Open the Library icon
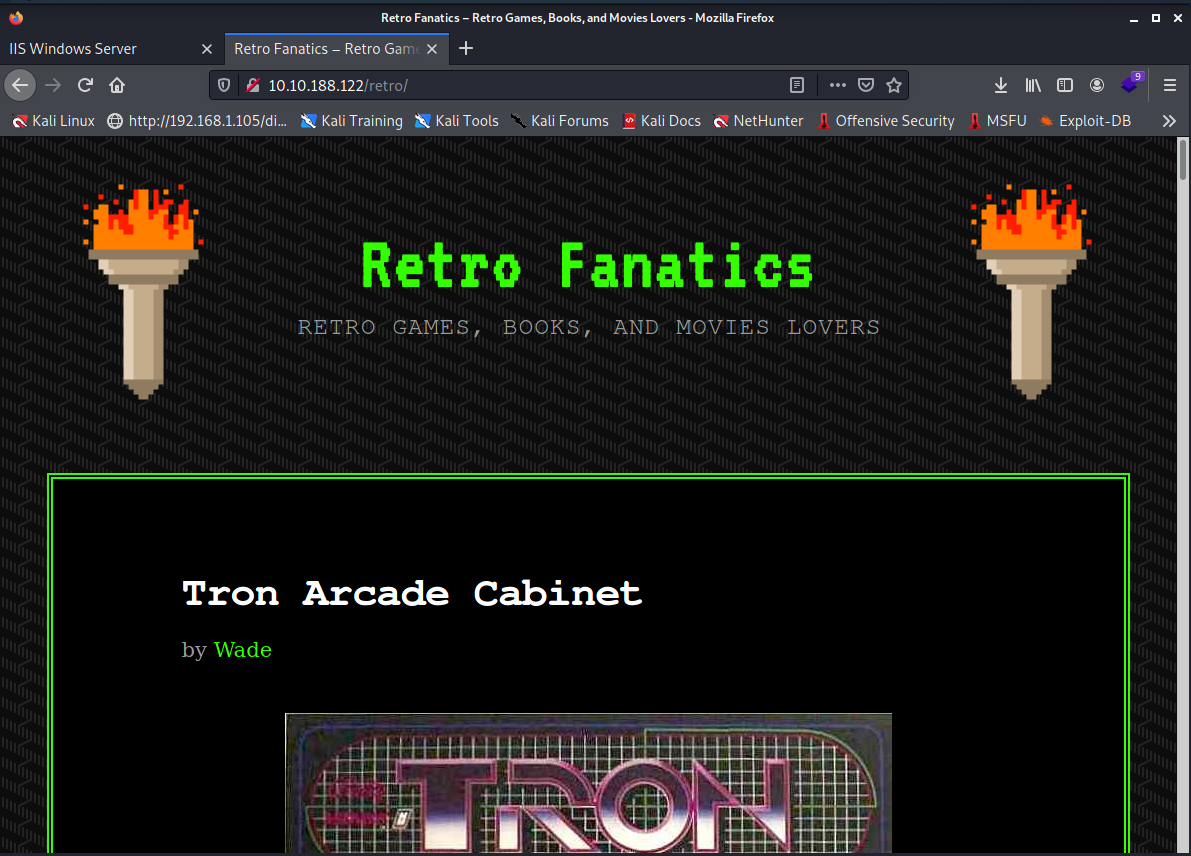 [x=1033, y=85]
